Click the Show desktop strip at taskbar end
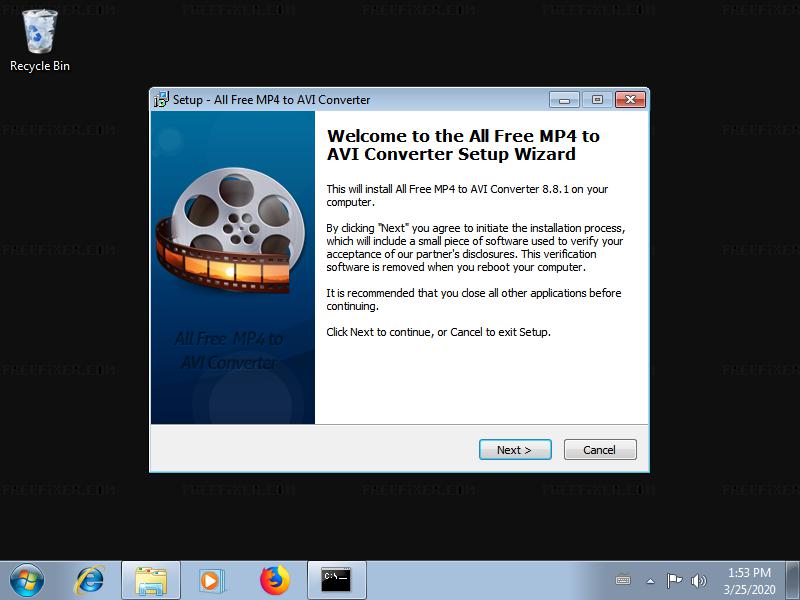Viewport: 800px width, 600px height. click(794, 580)
